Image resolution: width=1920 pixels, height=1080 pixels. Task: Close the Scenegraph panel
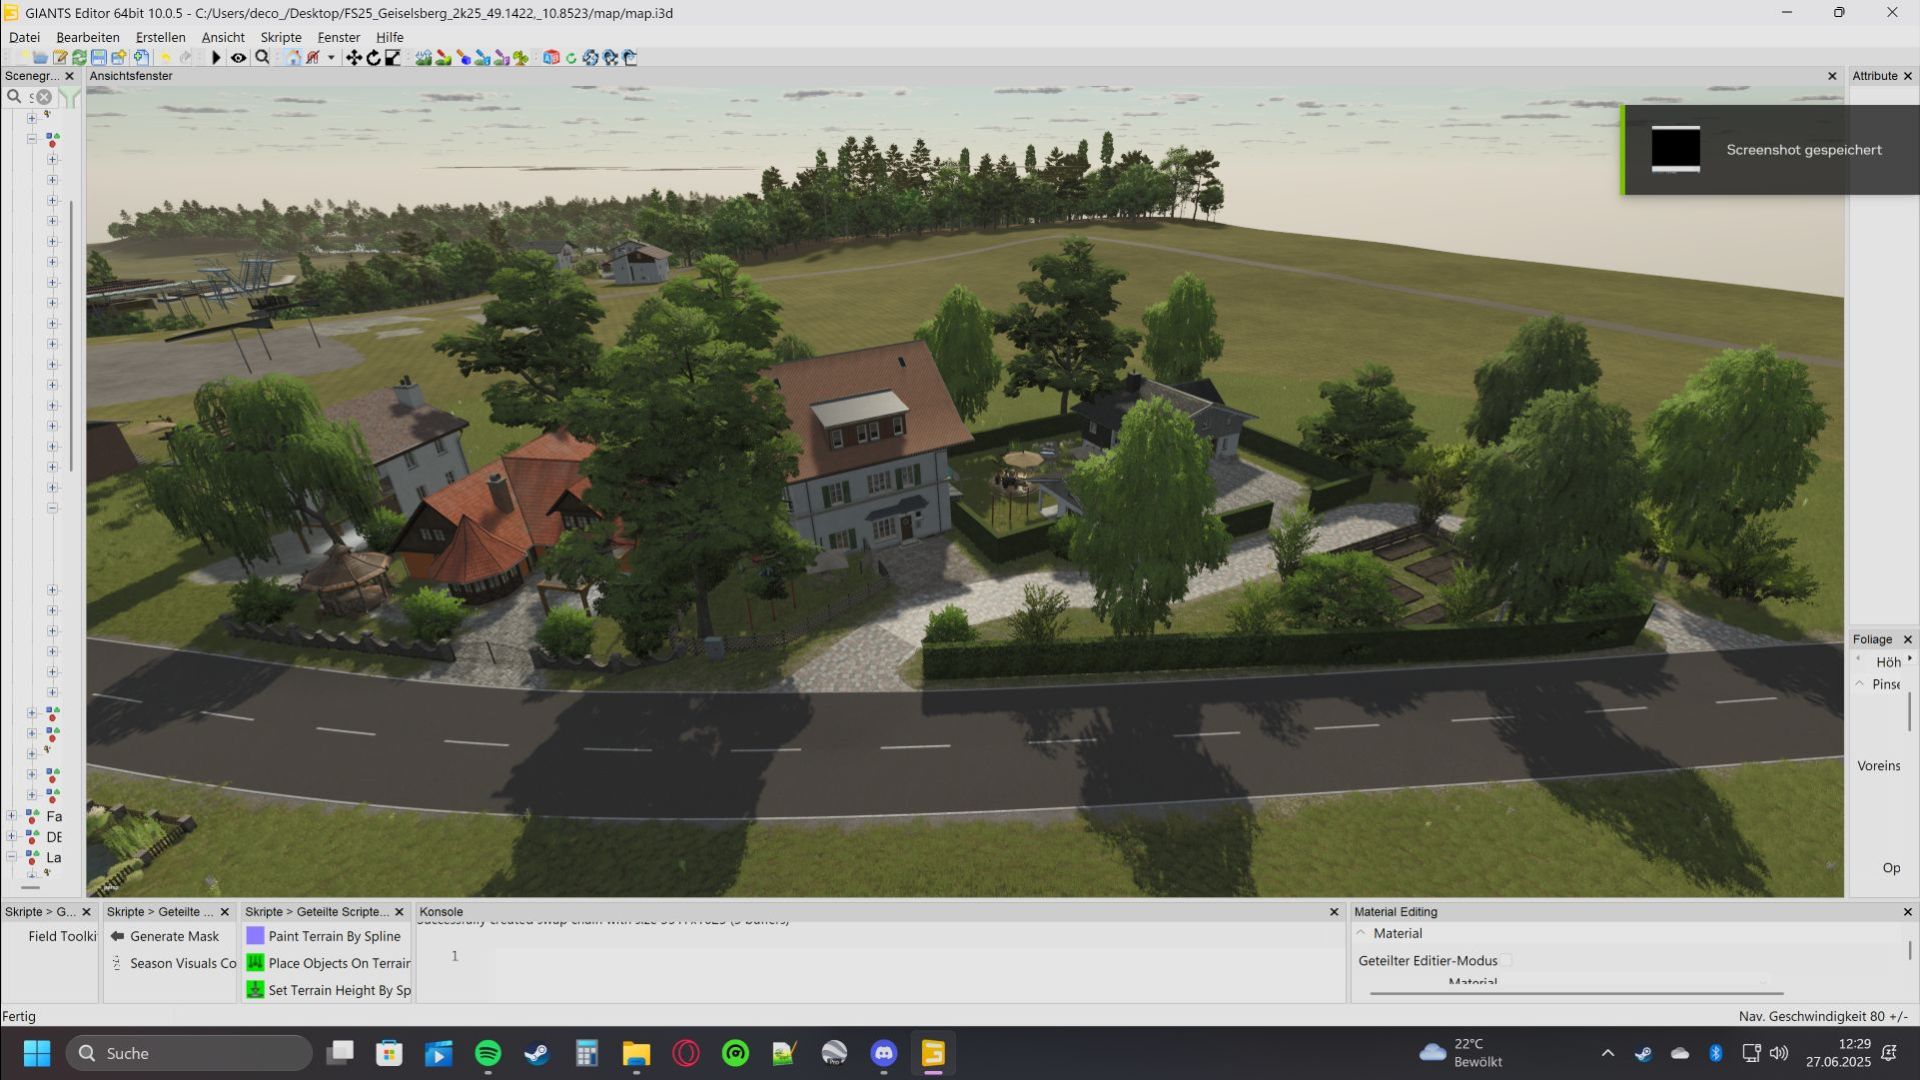click(x=69, y=76)
